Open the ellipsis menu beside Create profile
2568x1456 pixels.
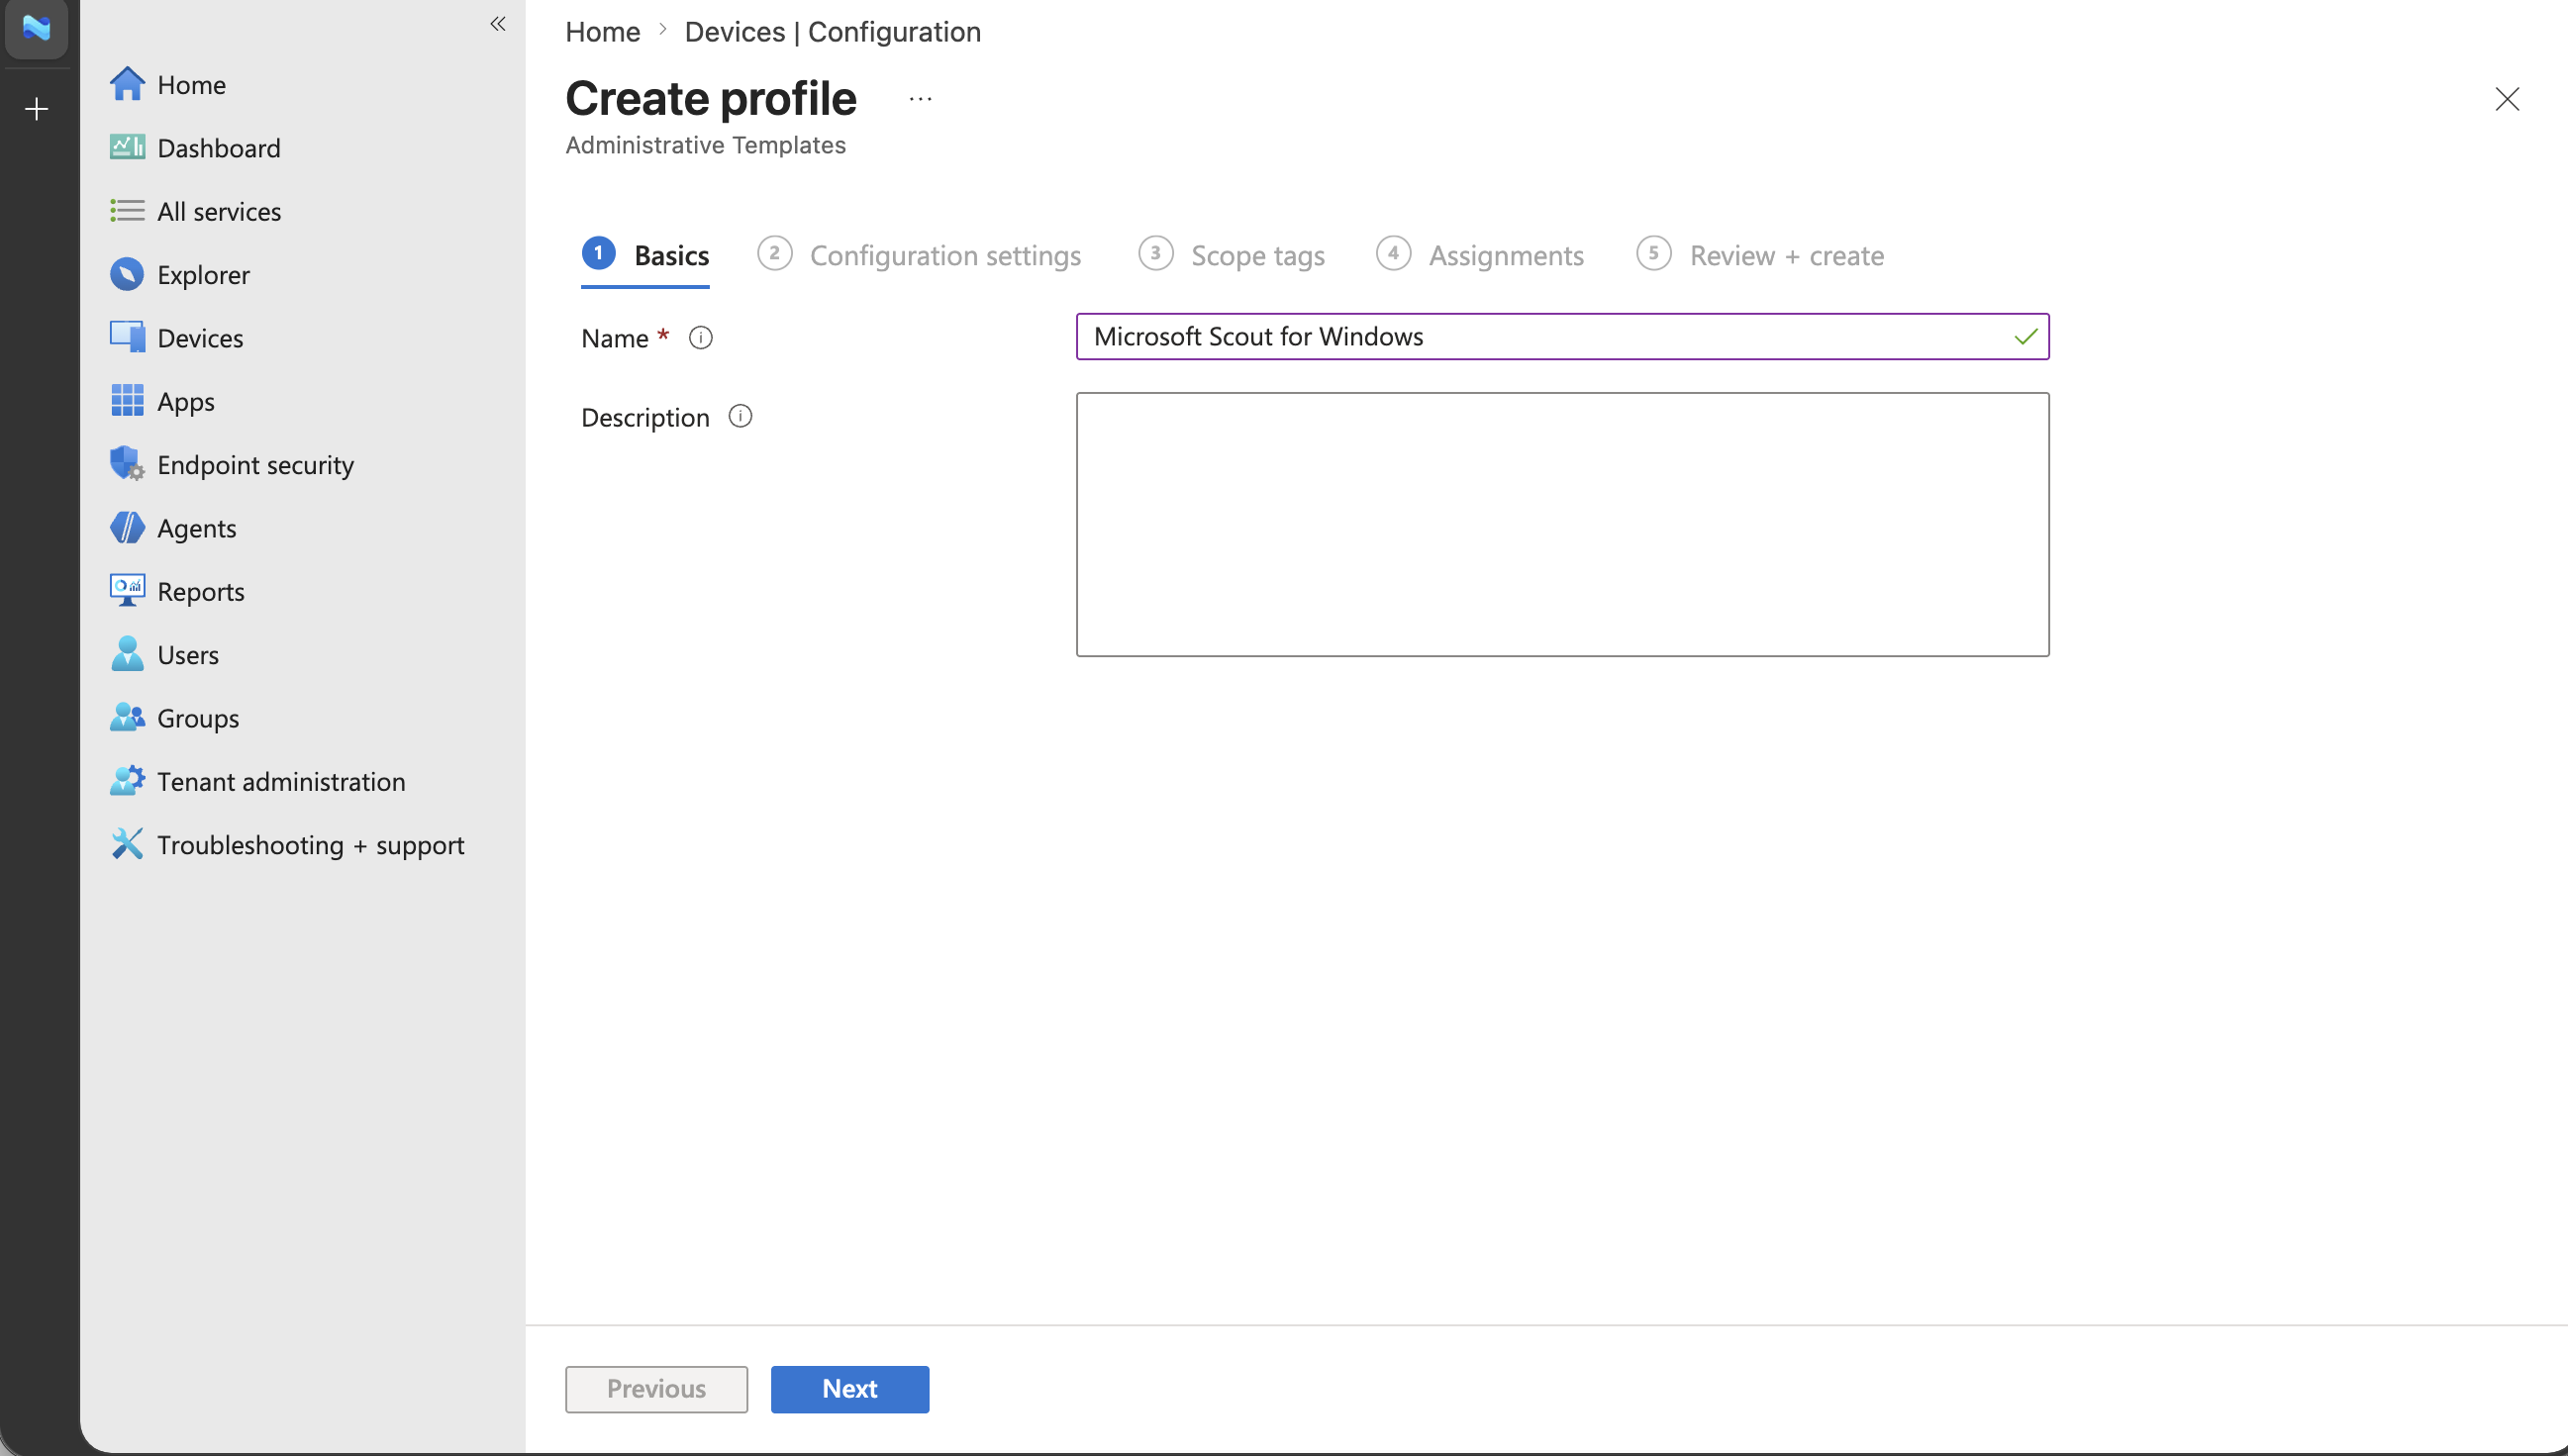[921, 99]
